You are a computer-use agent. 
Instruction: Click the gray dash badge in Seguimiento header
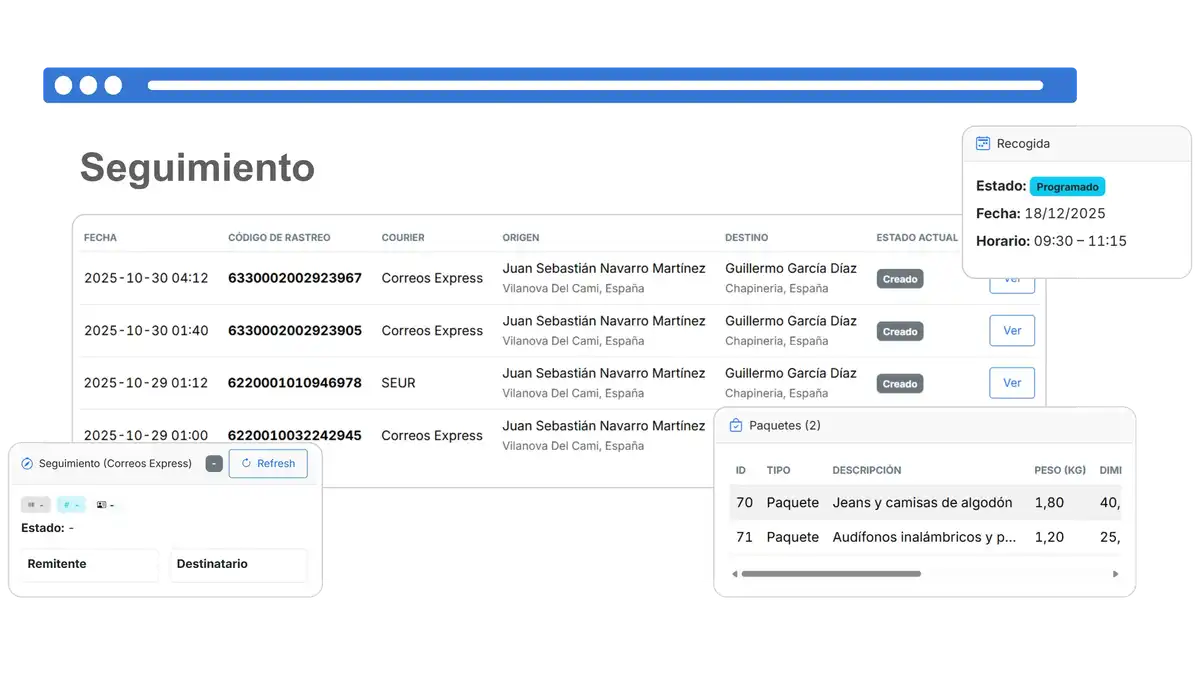pos(213,463)
